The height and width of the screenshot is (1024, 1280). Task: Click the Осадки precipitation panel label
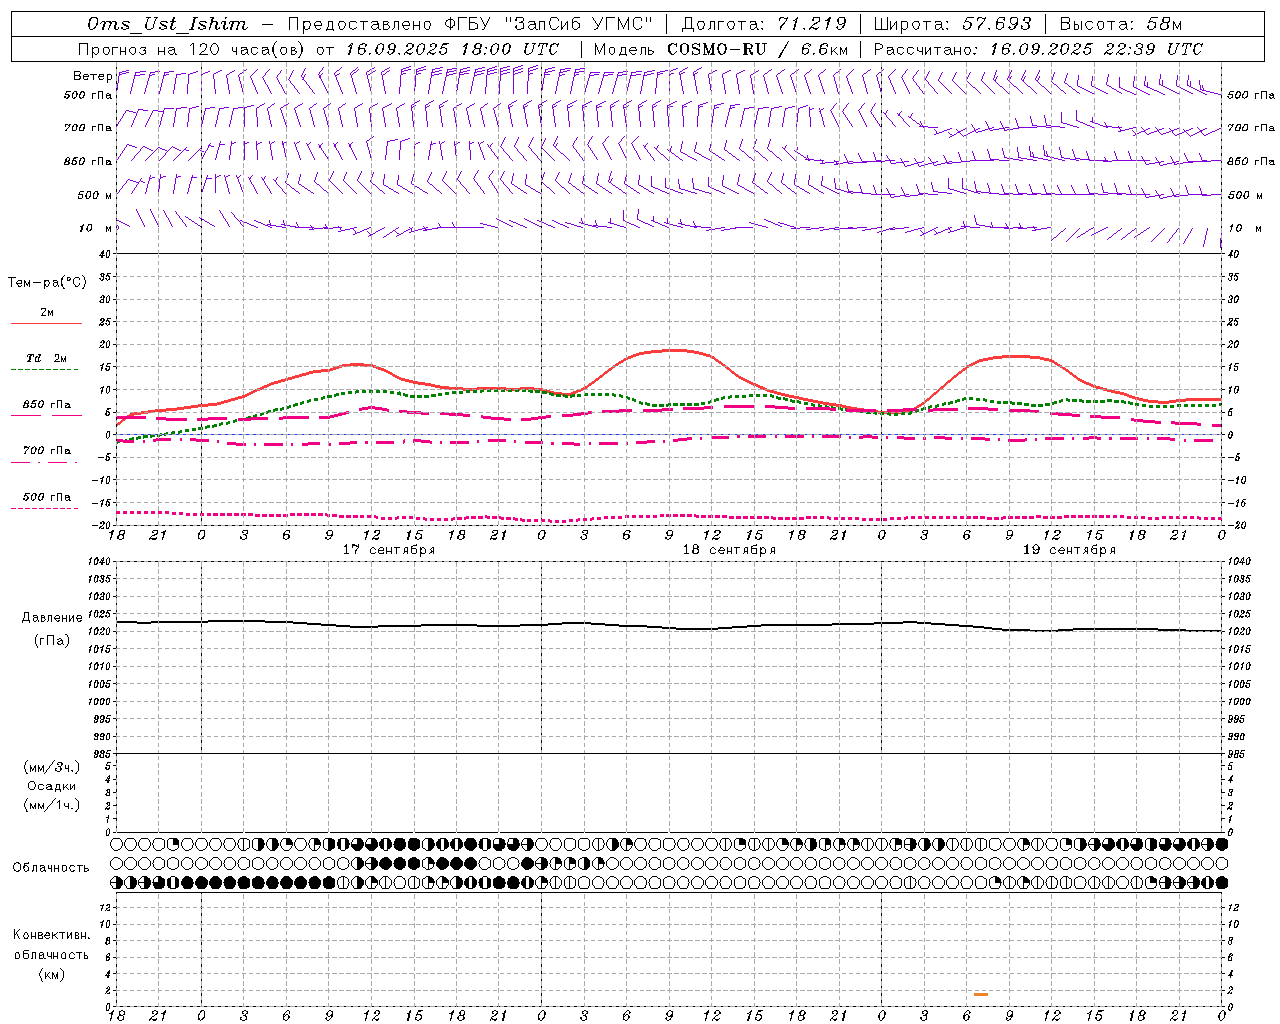pos(51,786)
